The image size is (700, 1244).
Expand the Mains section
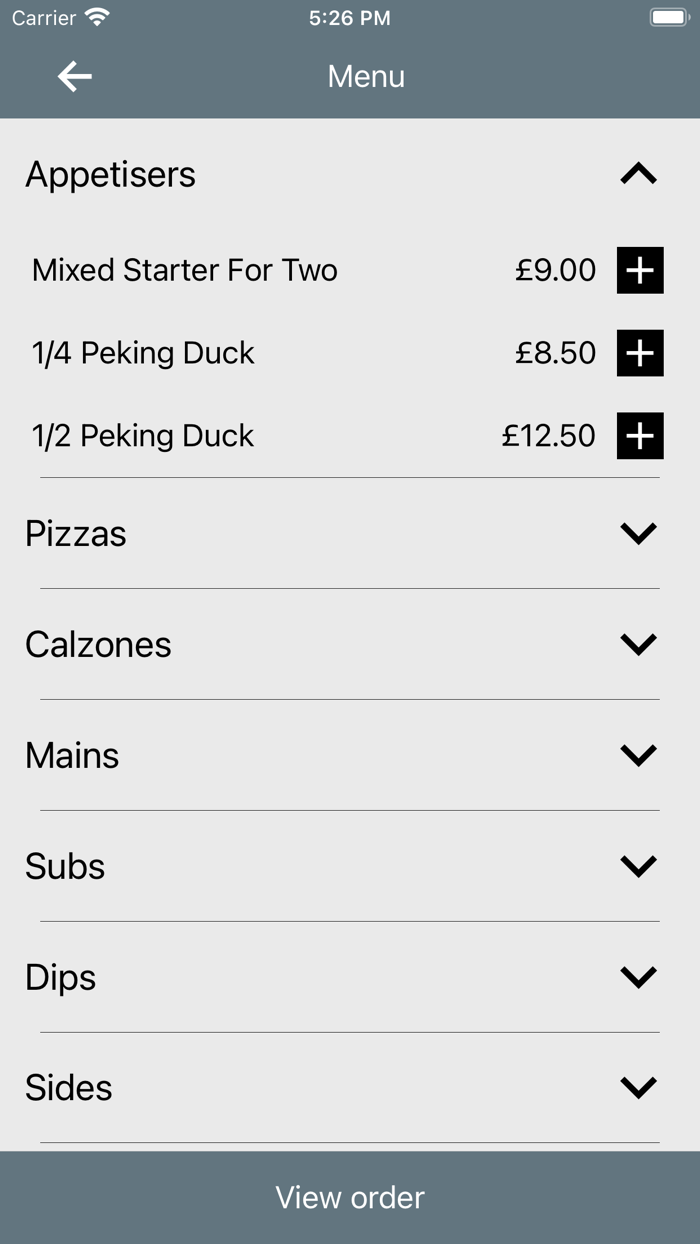click(x=638, y=755)
